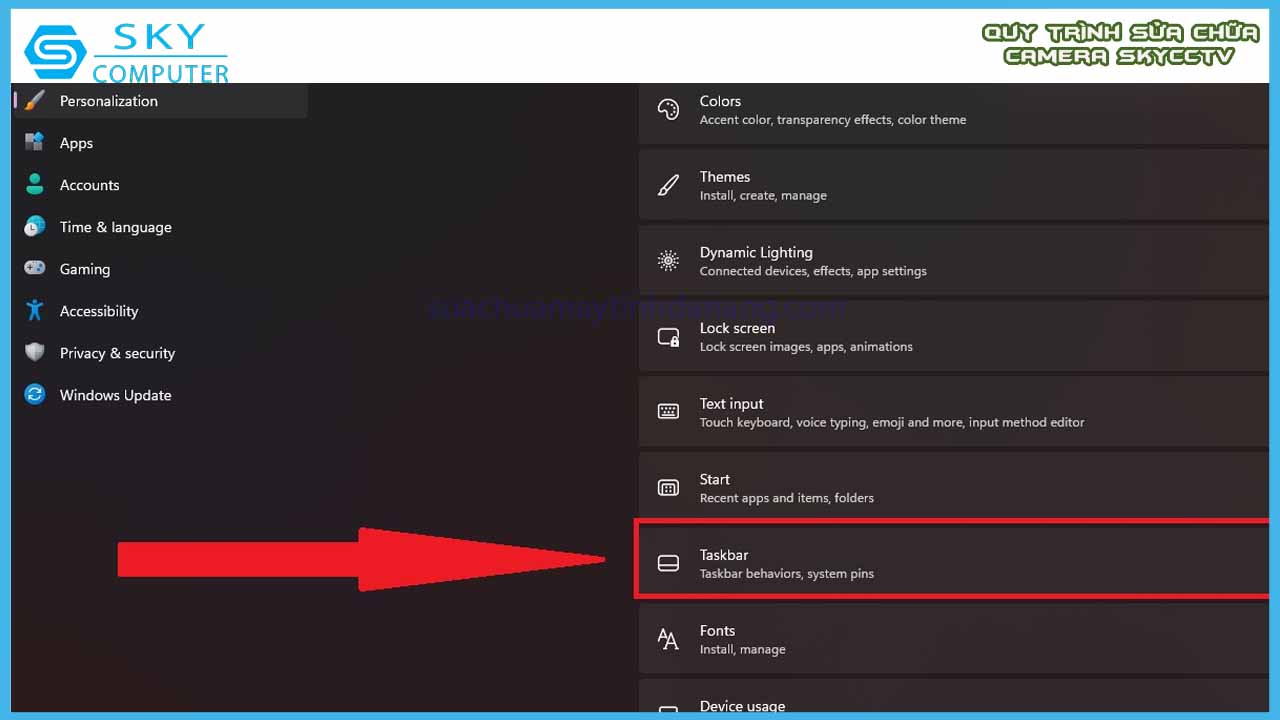1280x720 pixels.
Task: Open Taskbar settings row
Action: [954, 560]
